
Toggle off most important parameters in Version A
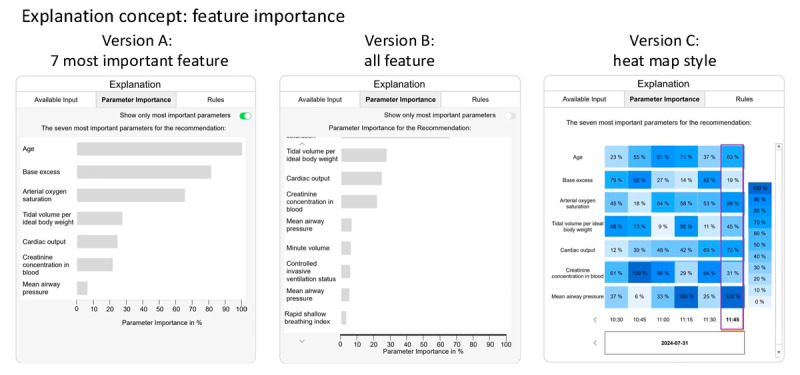pos(245,116)
